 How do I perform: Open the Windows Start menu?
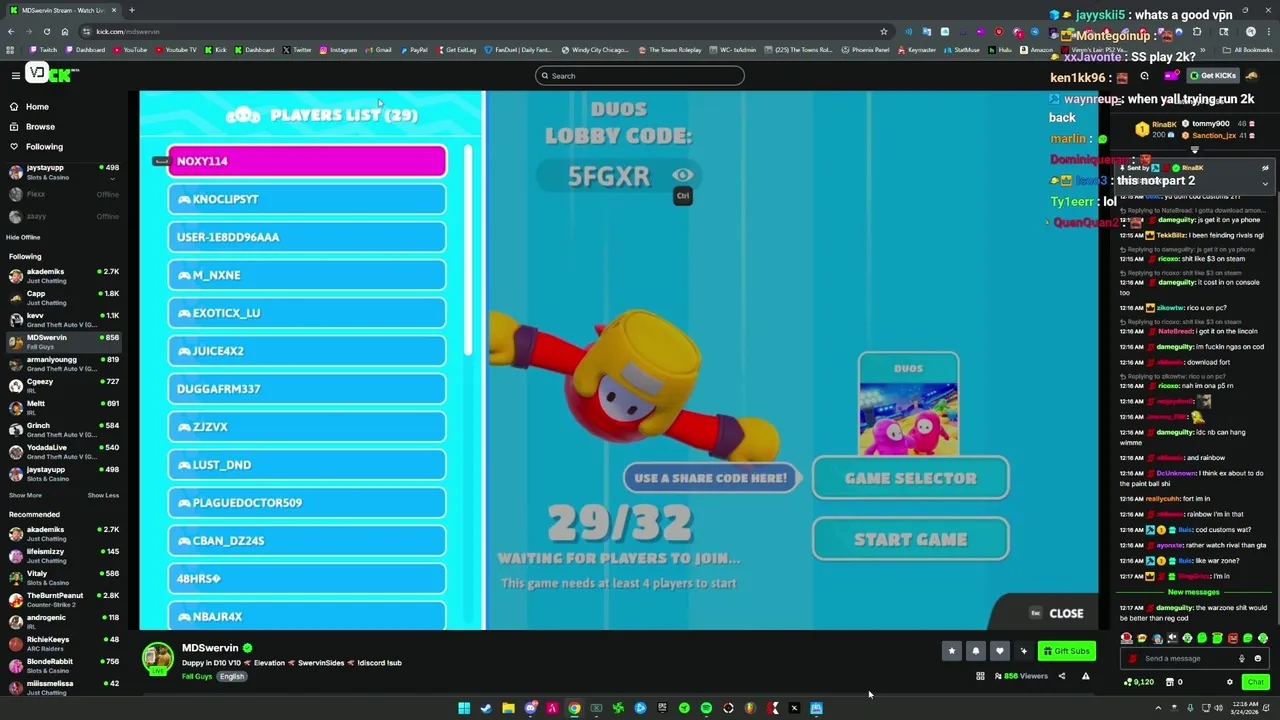coord(464,709)
